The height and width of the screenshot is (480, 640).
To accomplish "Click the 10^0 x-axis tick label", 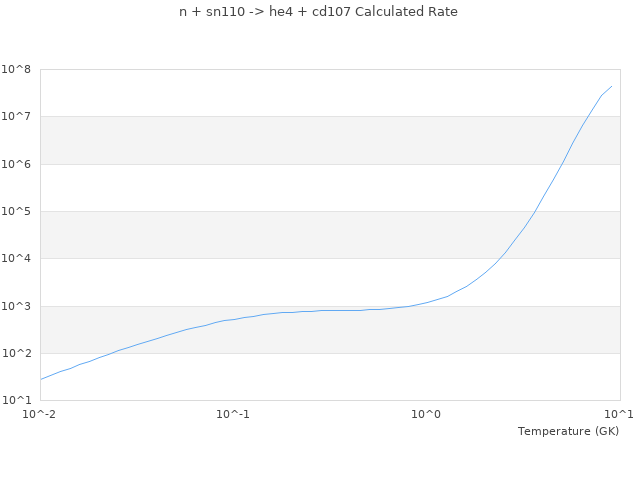I will coord(427,414).
